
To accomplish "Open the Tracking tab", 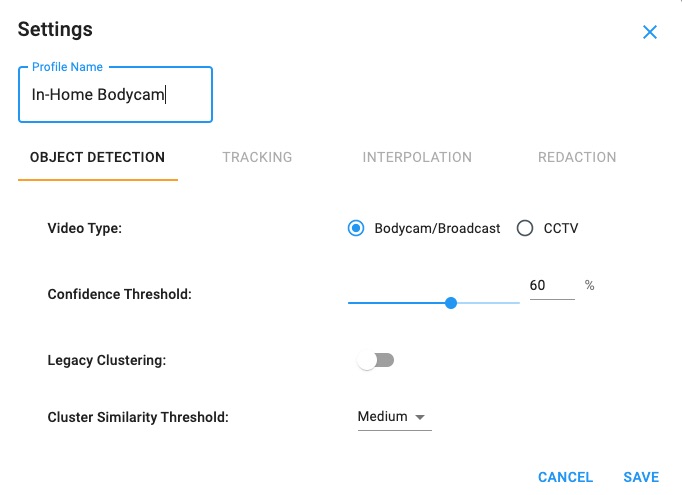I will (x=257, y=157).
